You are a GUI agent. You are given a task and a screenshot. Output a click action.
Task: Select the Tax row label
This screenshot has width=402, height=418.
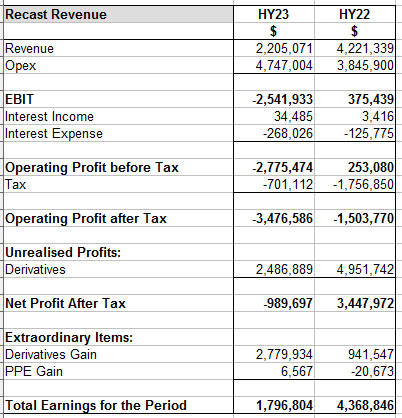point(15,185)
